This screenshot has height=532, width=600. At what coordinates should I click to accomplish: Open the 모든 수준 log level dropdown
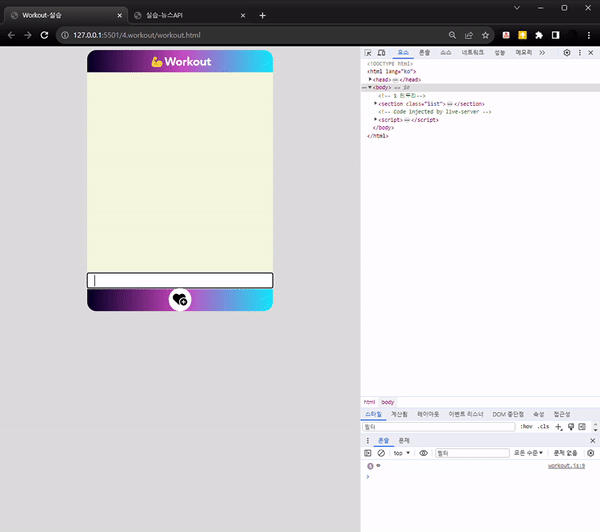(528, 453)
